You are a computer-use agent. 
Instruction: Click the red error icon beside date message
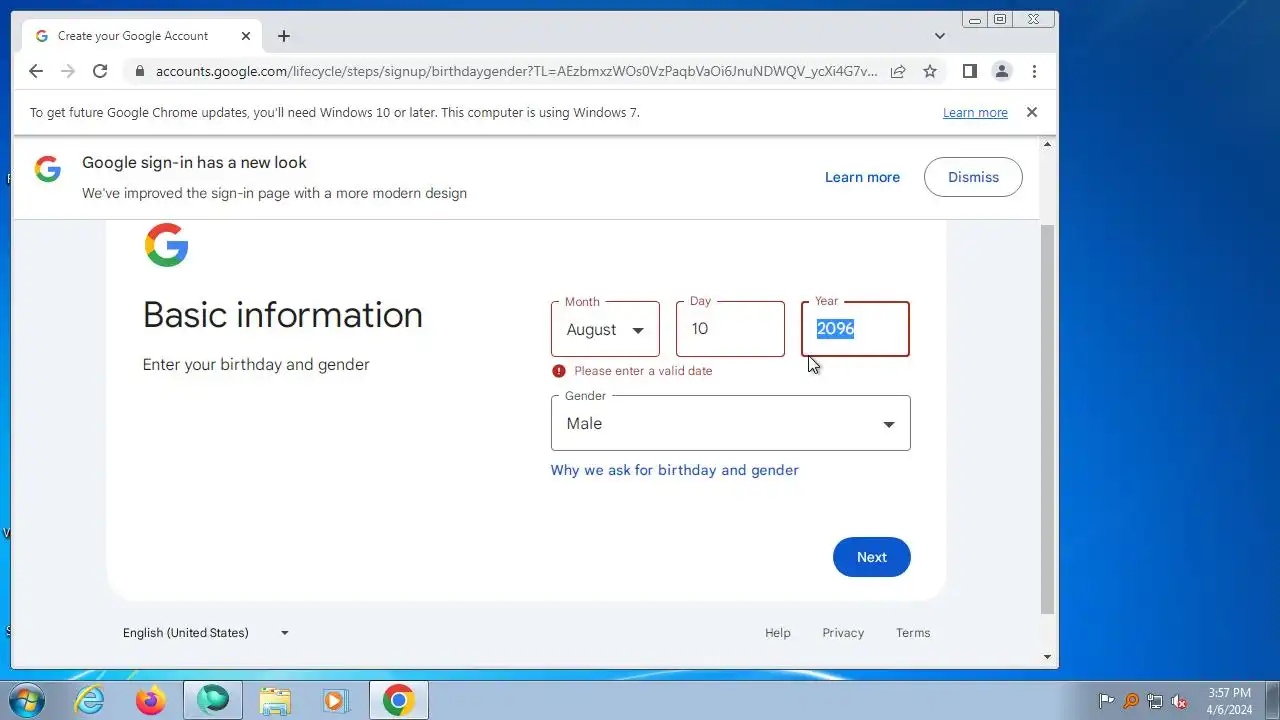coord(559,371)
